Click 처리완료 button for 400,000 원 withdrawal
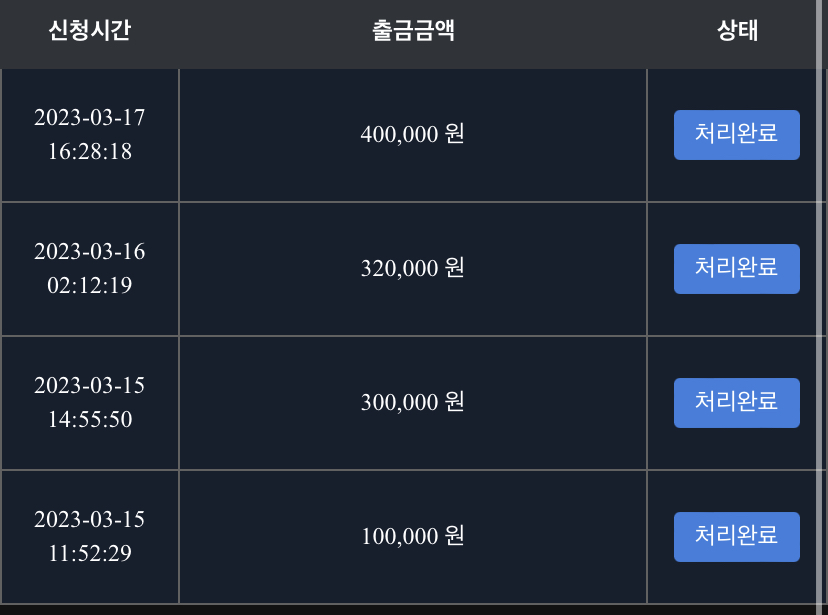This screenshot has height=615, width=828. (x=737, y=135)
